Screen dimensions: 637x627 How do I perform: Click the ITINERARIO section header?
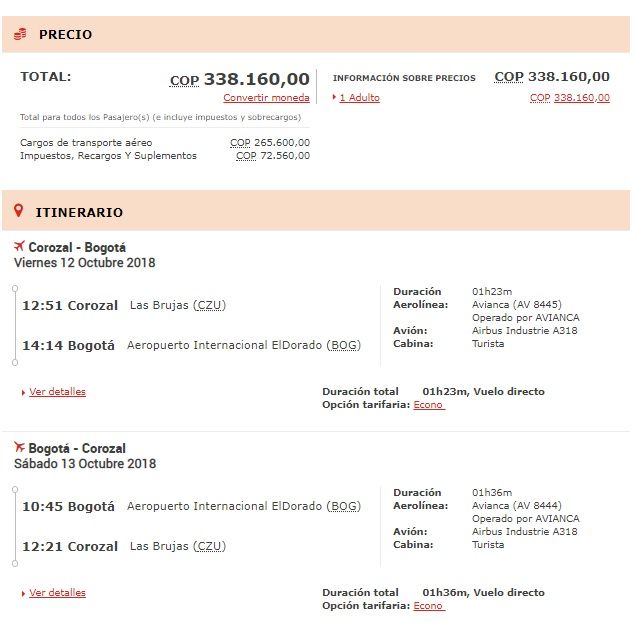79,212
